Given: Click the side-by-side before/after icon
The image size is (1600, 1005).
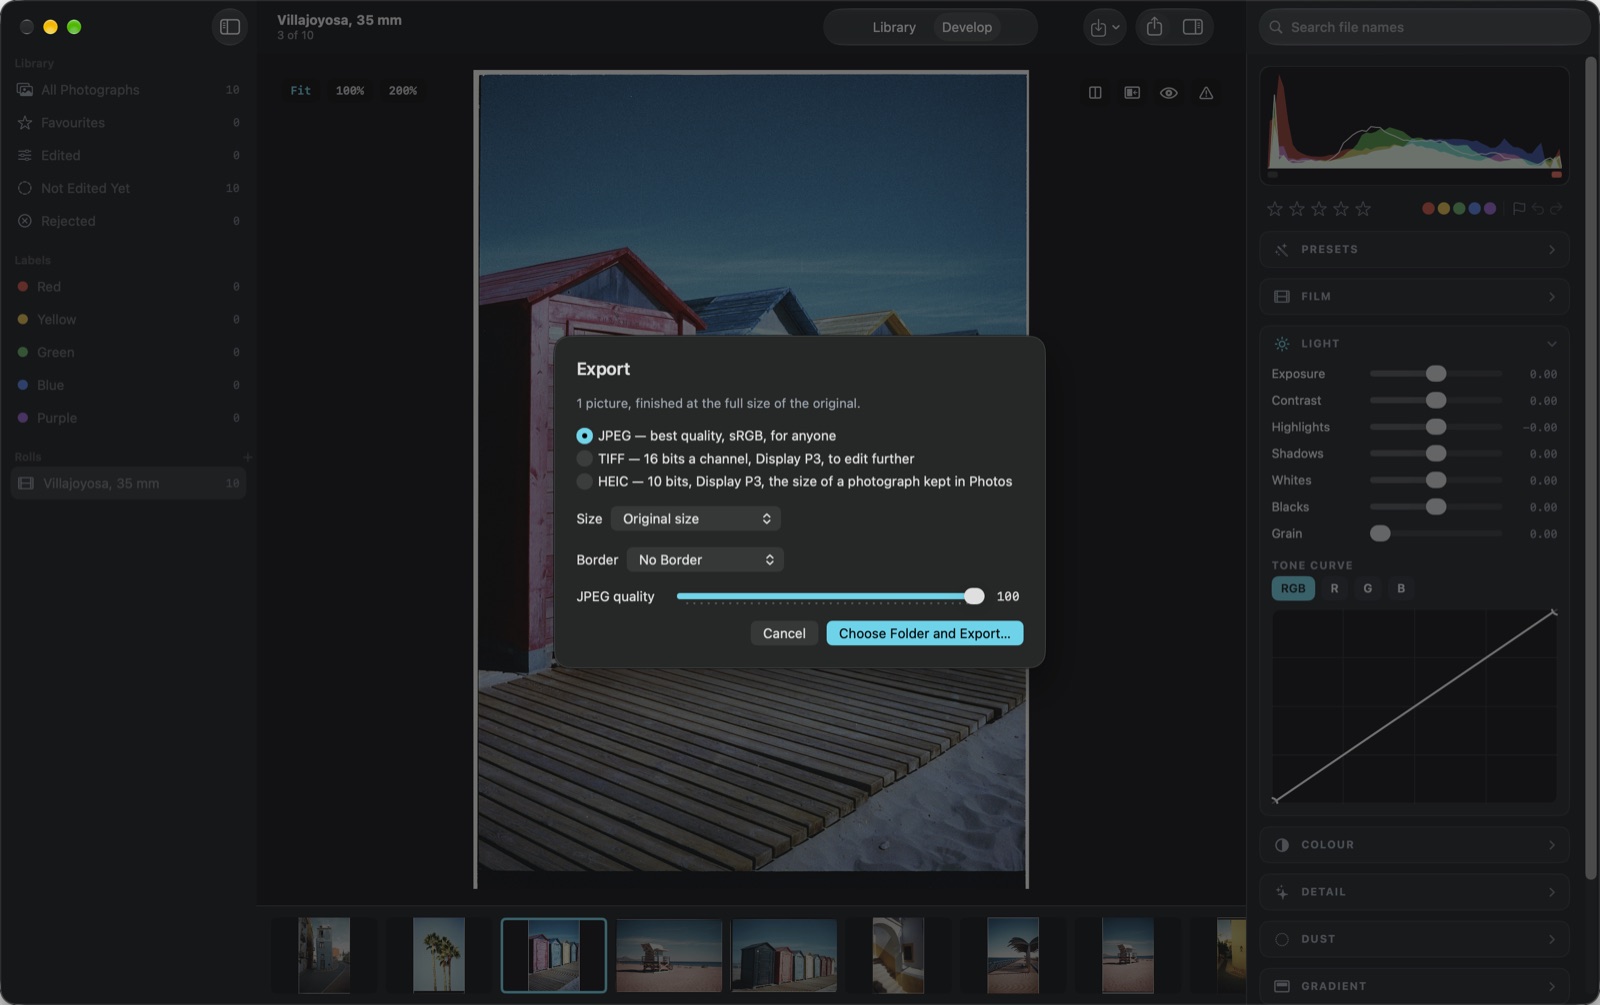Looking at the screenshot, I should click(1132, 92).
